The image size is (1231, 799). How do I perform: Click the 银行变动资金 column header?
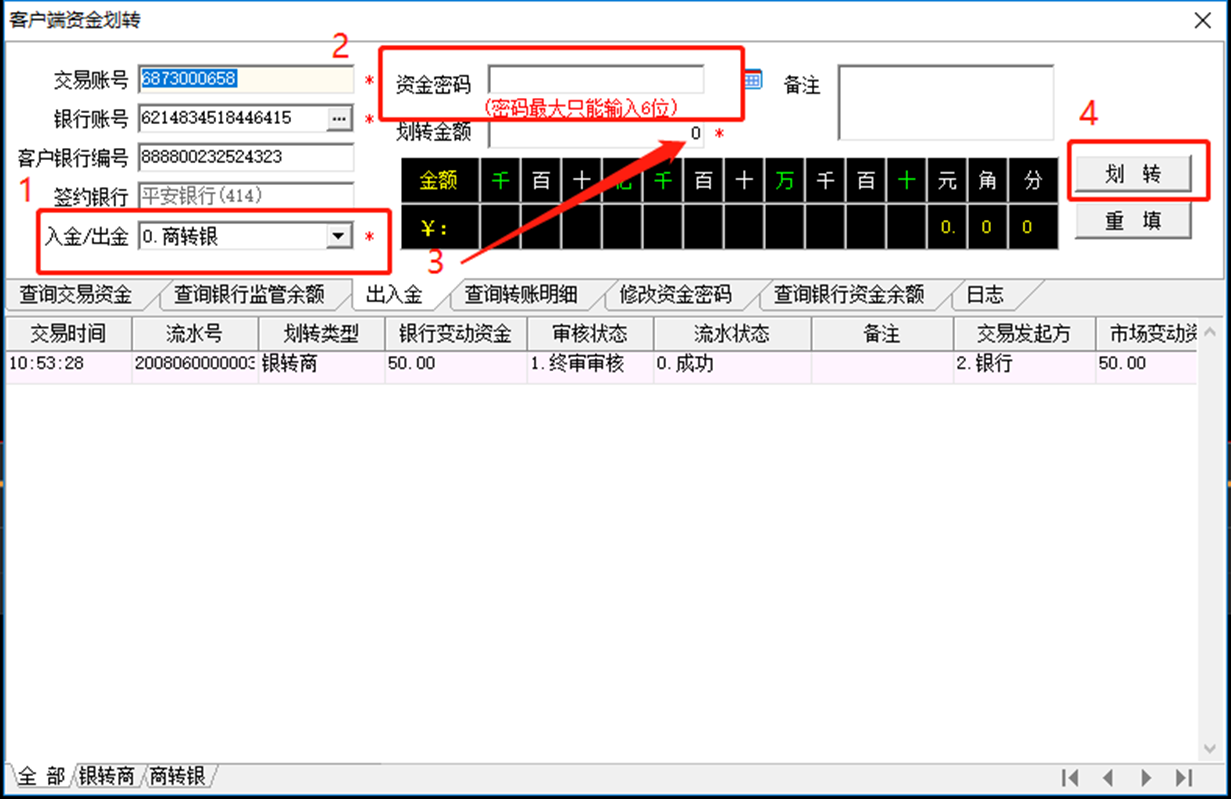click(455, 334)
